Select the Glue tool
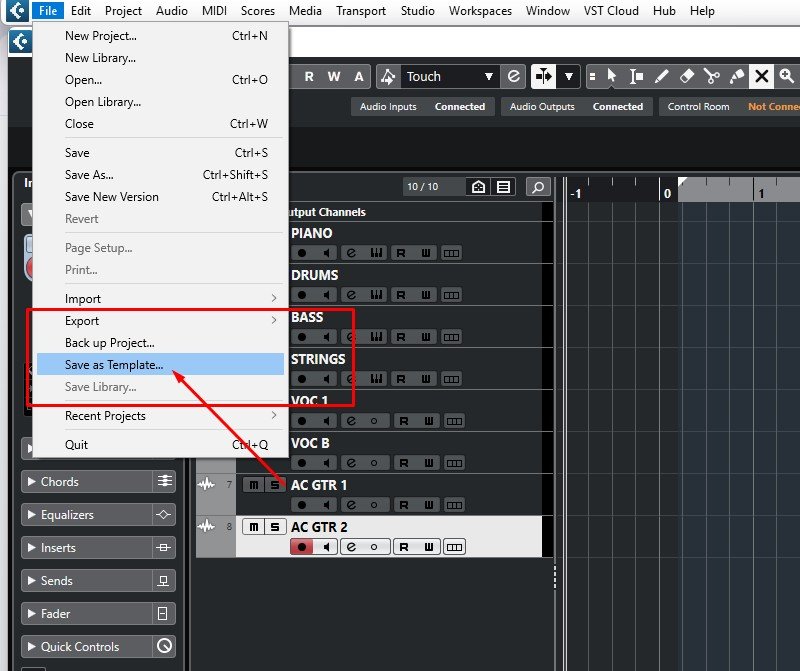The height and width of the screenshot is (671, 800). pos(736,77)
